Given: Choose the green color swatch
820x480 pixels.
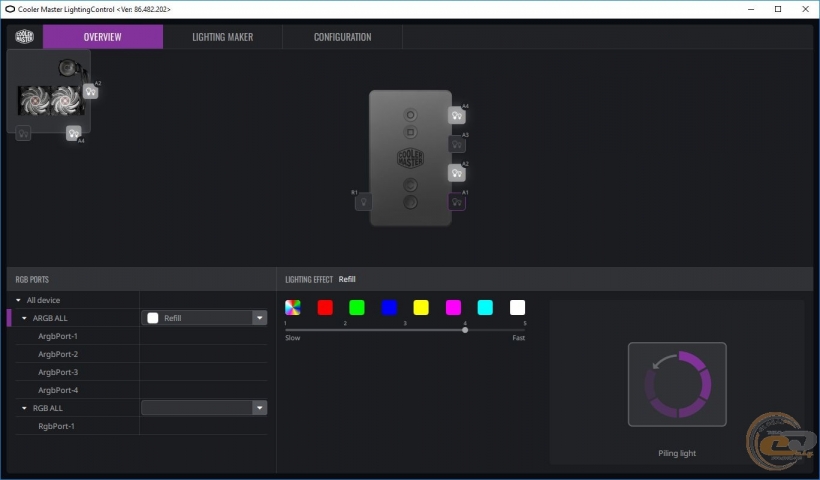Looking at the screenshot, I should coord(357,307).
